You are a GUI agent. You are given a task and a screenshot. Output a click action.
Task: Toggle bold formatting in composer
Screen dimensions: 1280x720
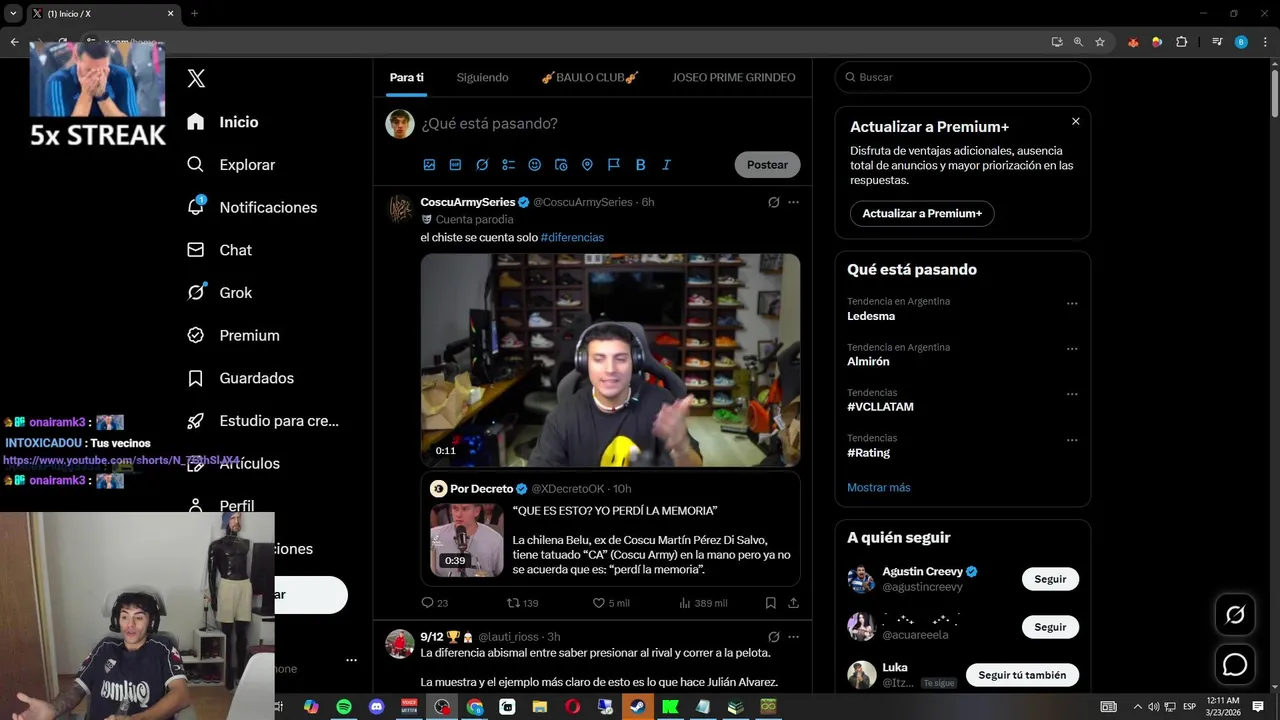640,165
